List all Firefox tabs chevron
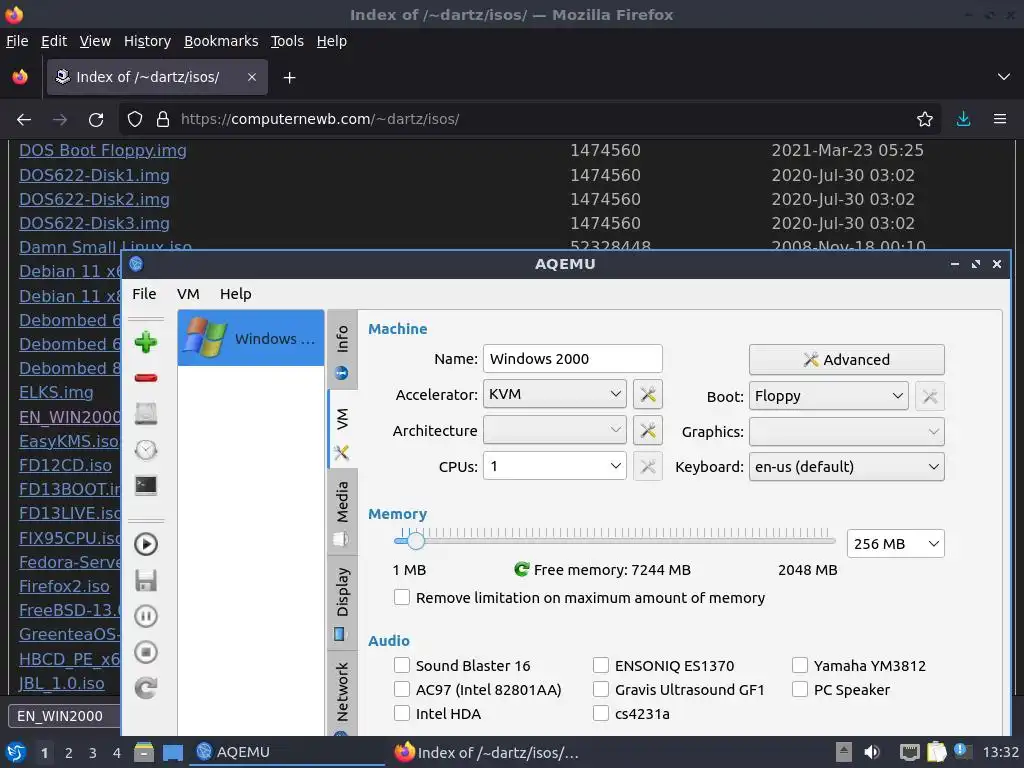 point(1004,77)
